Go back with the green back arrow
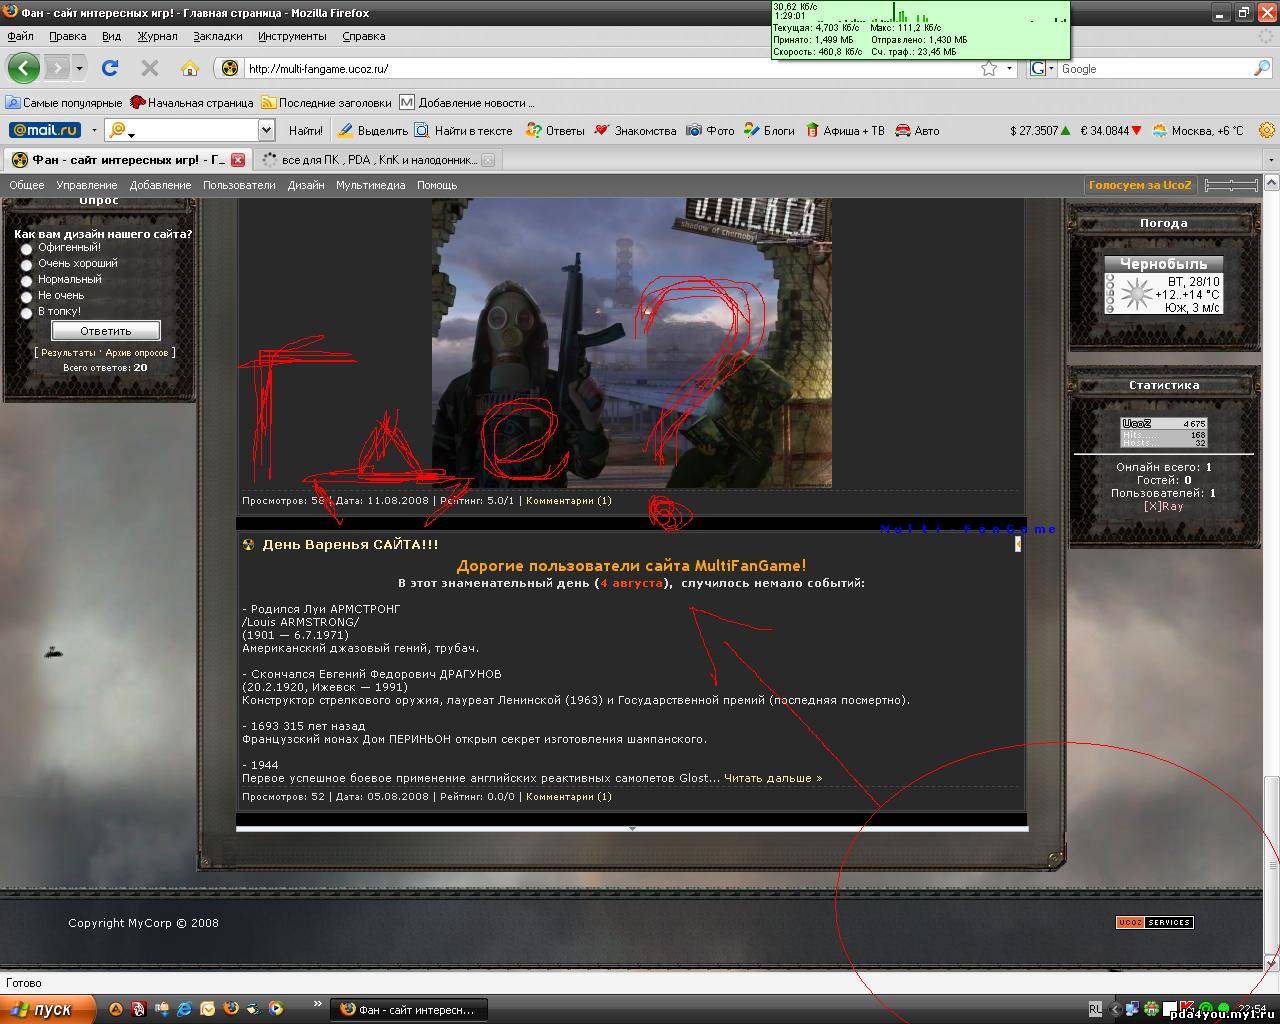This screenshot has width=1280, height=1024. click(24, 68)
